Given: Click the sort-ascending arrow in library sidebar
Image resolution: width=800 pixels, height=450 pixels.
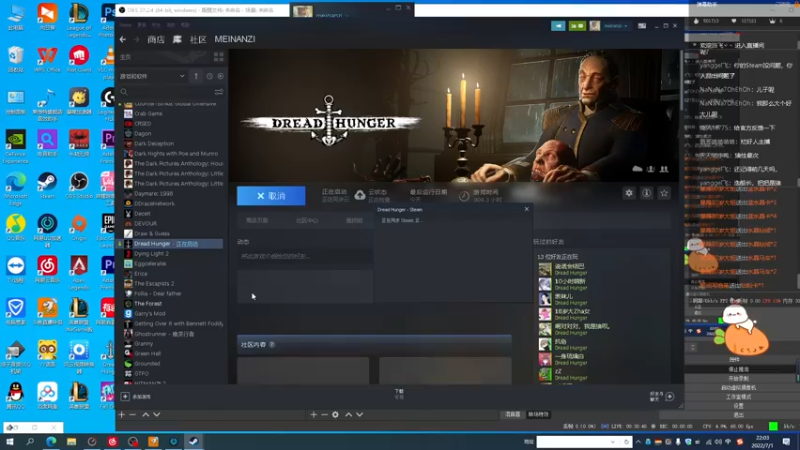Looking at the screenshot, I should (196, 76).
